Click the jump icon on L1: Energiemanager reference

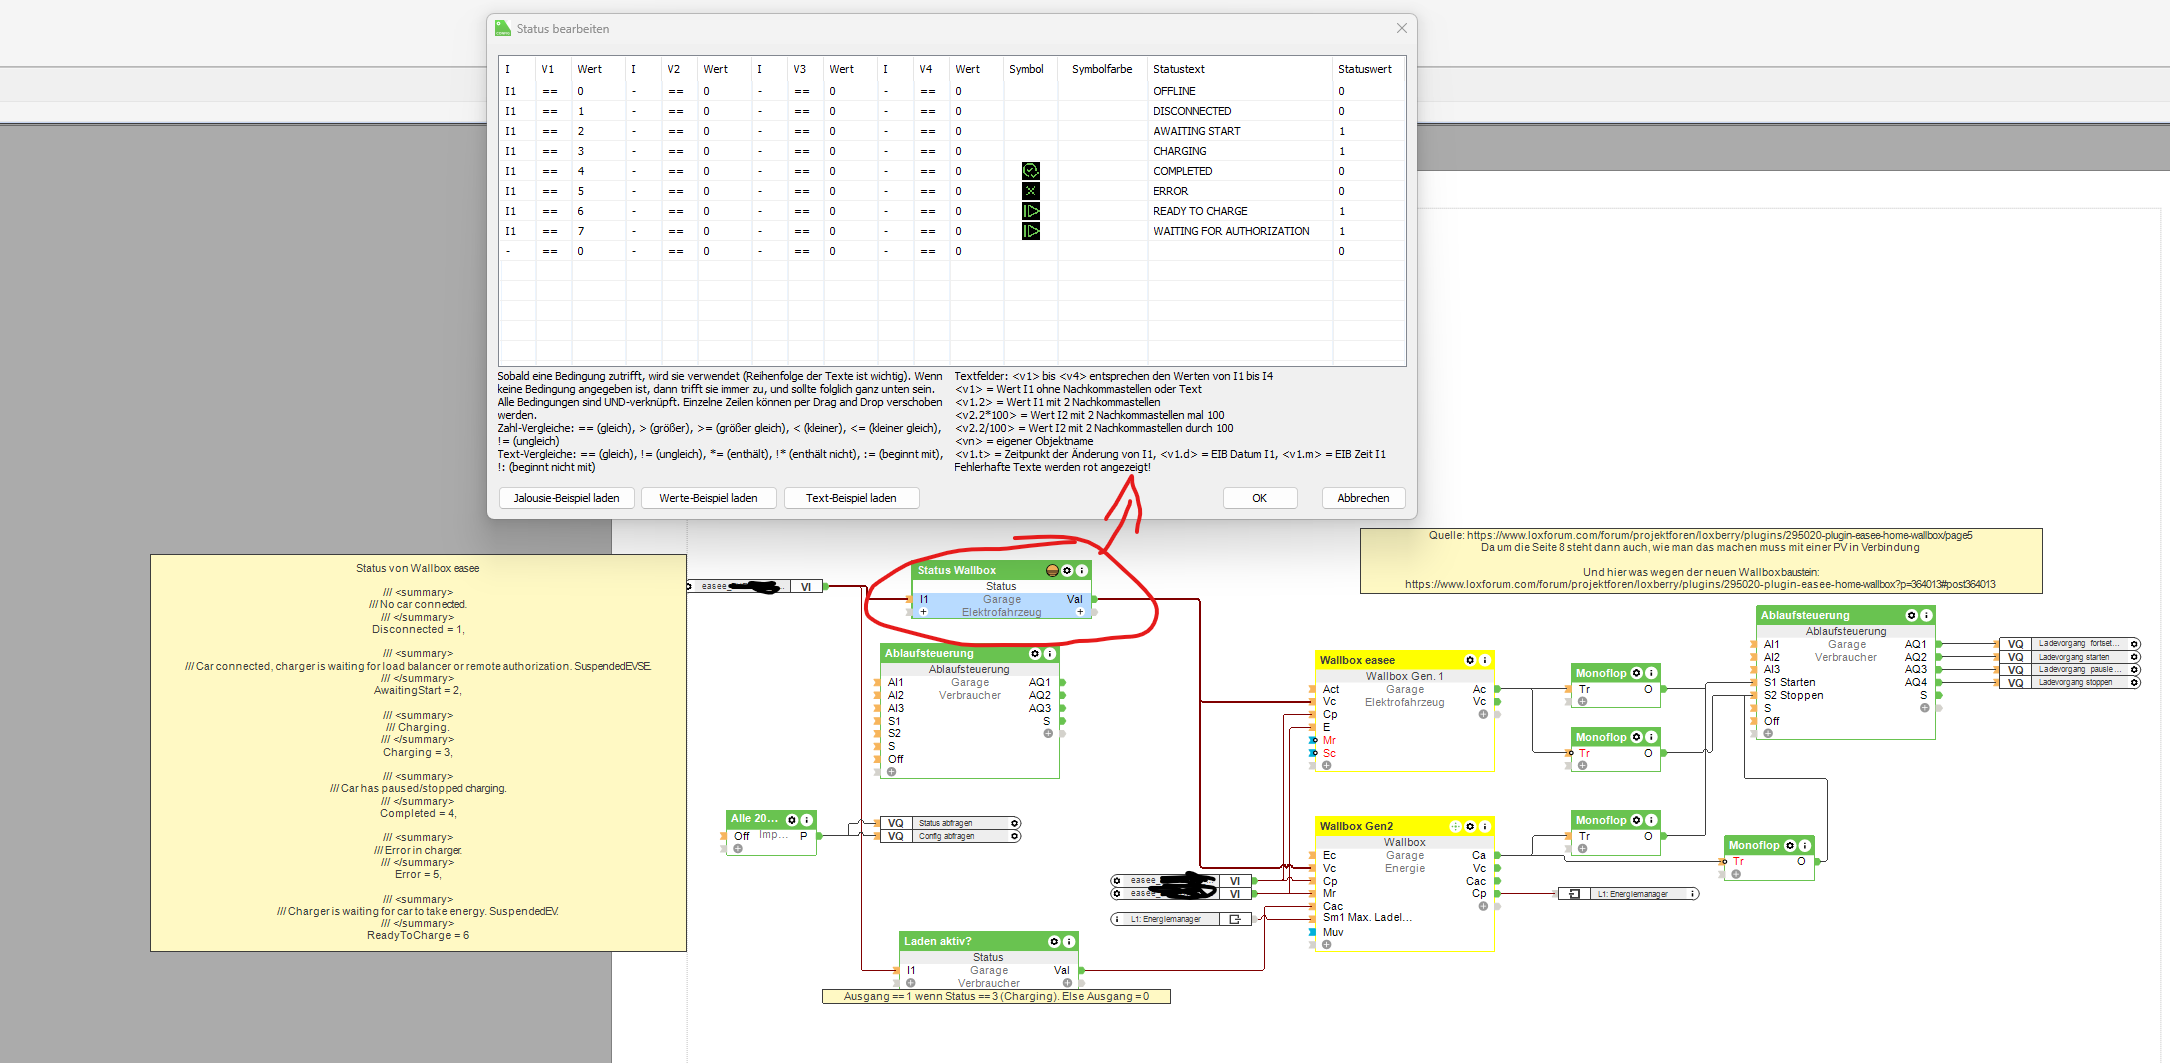click(1235, 919)
